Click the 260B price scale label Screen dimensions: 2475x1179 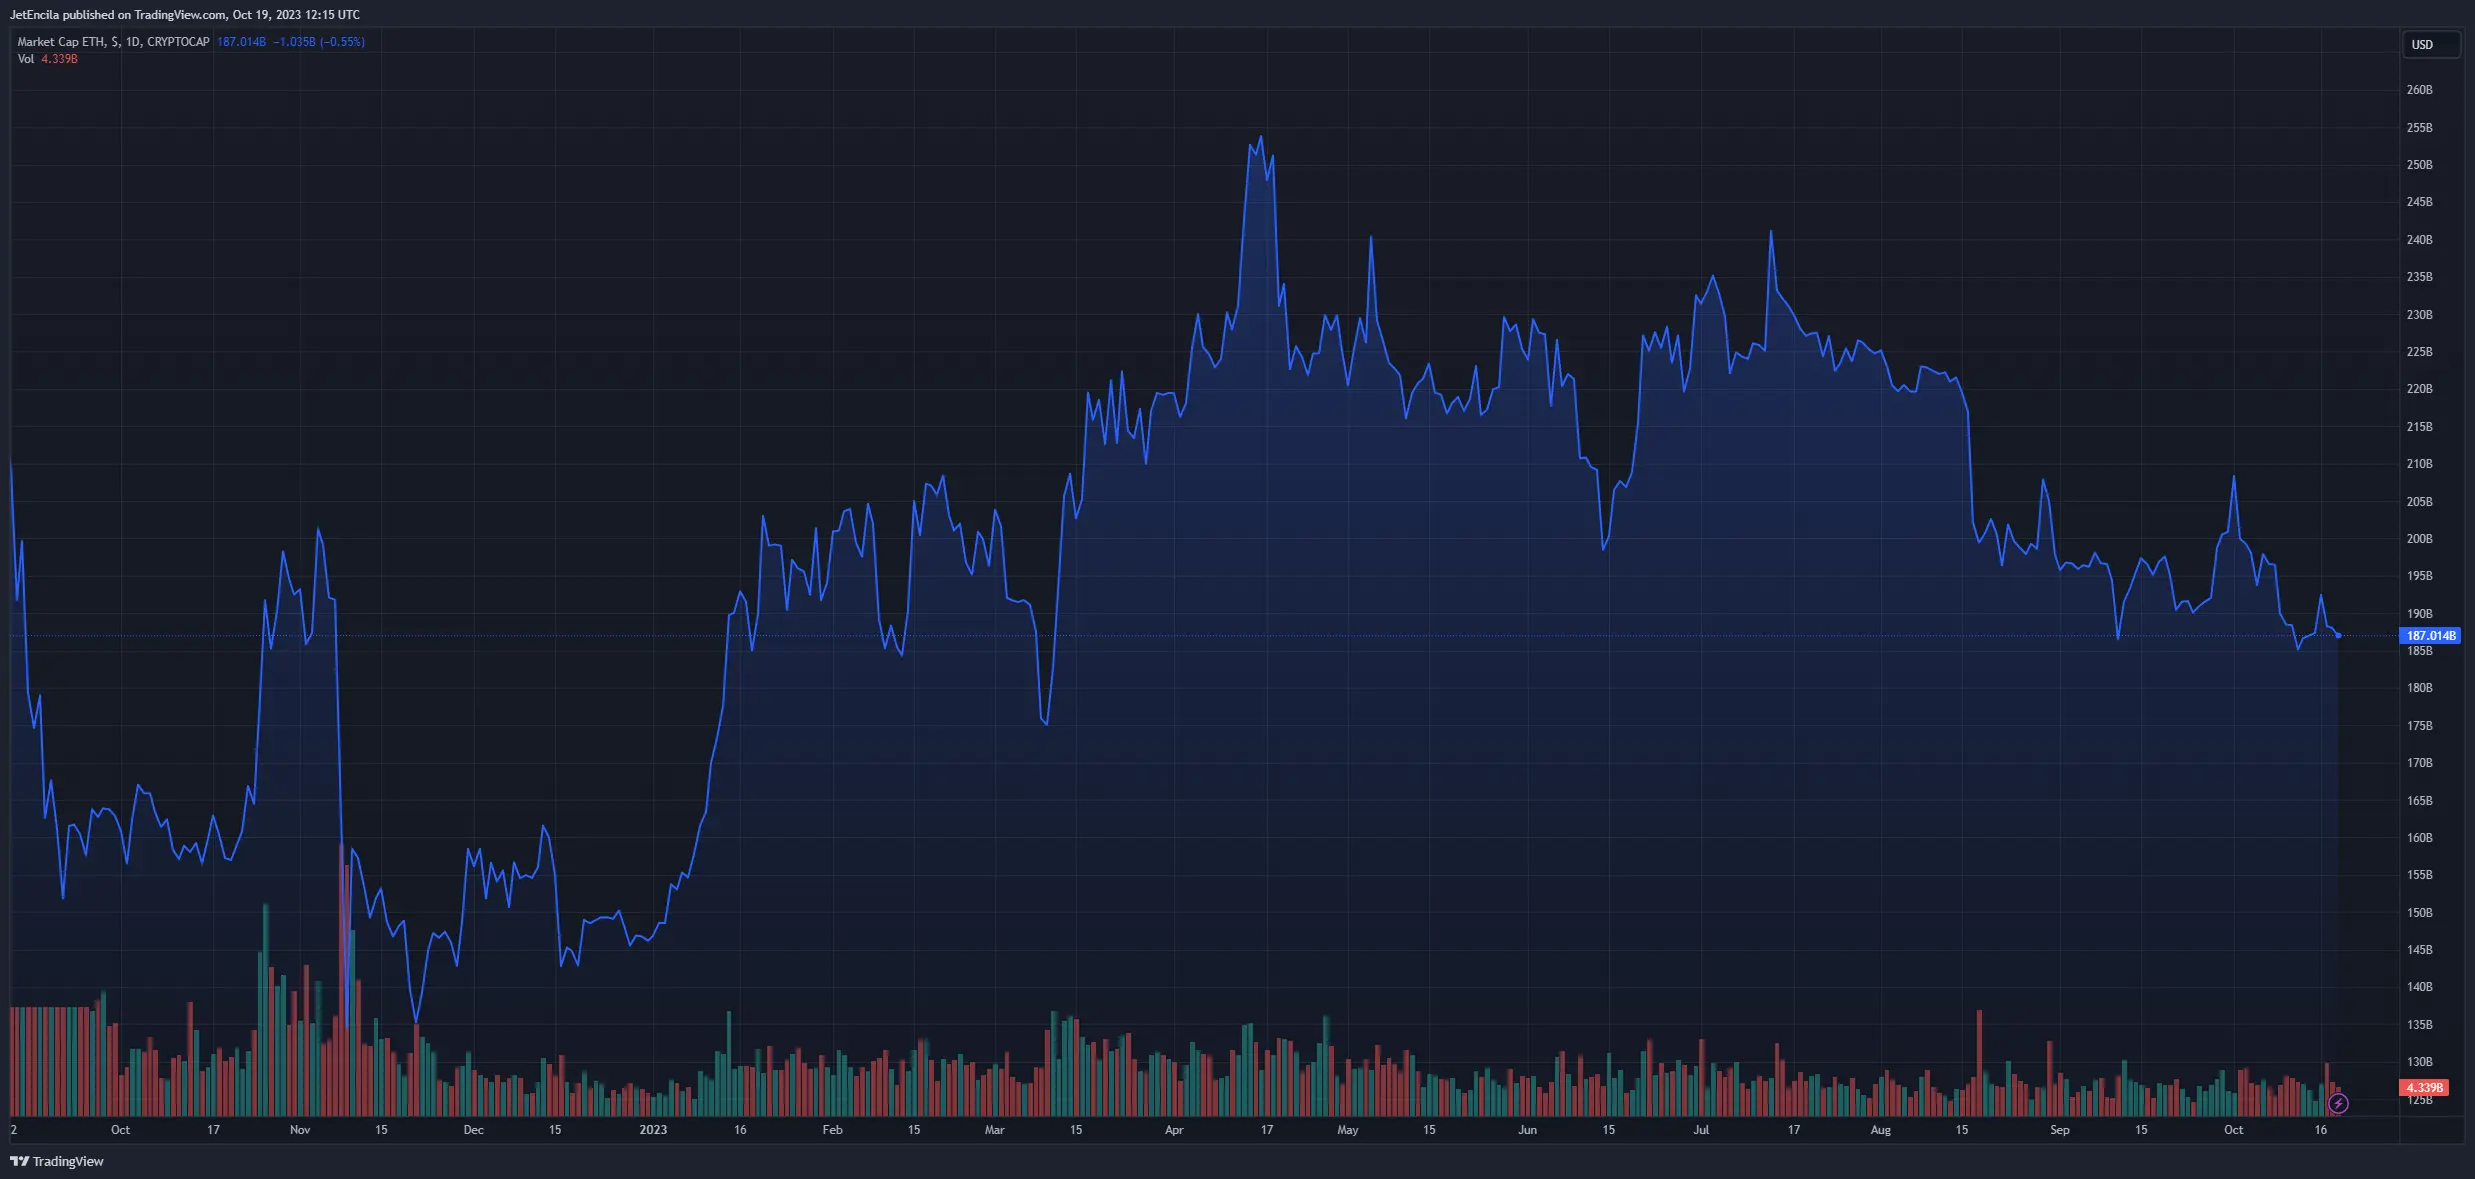[x=2419, y=90]
